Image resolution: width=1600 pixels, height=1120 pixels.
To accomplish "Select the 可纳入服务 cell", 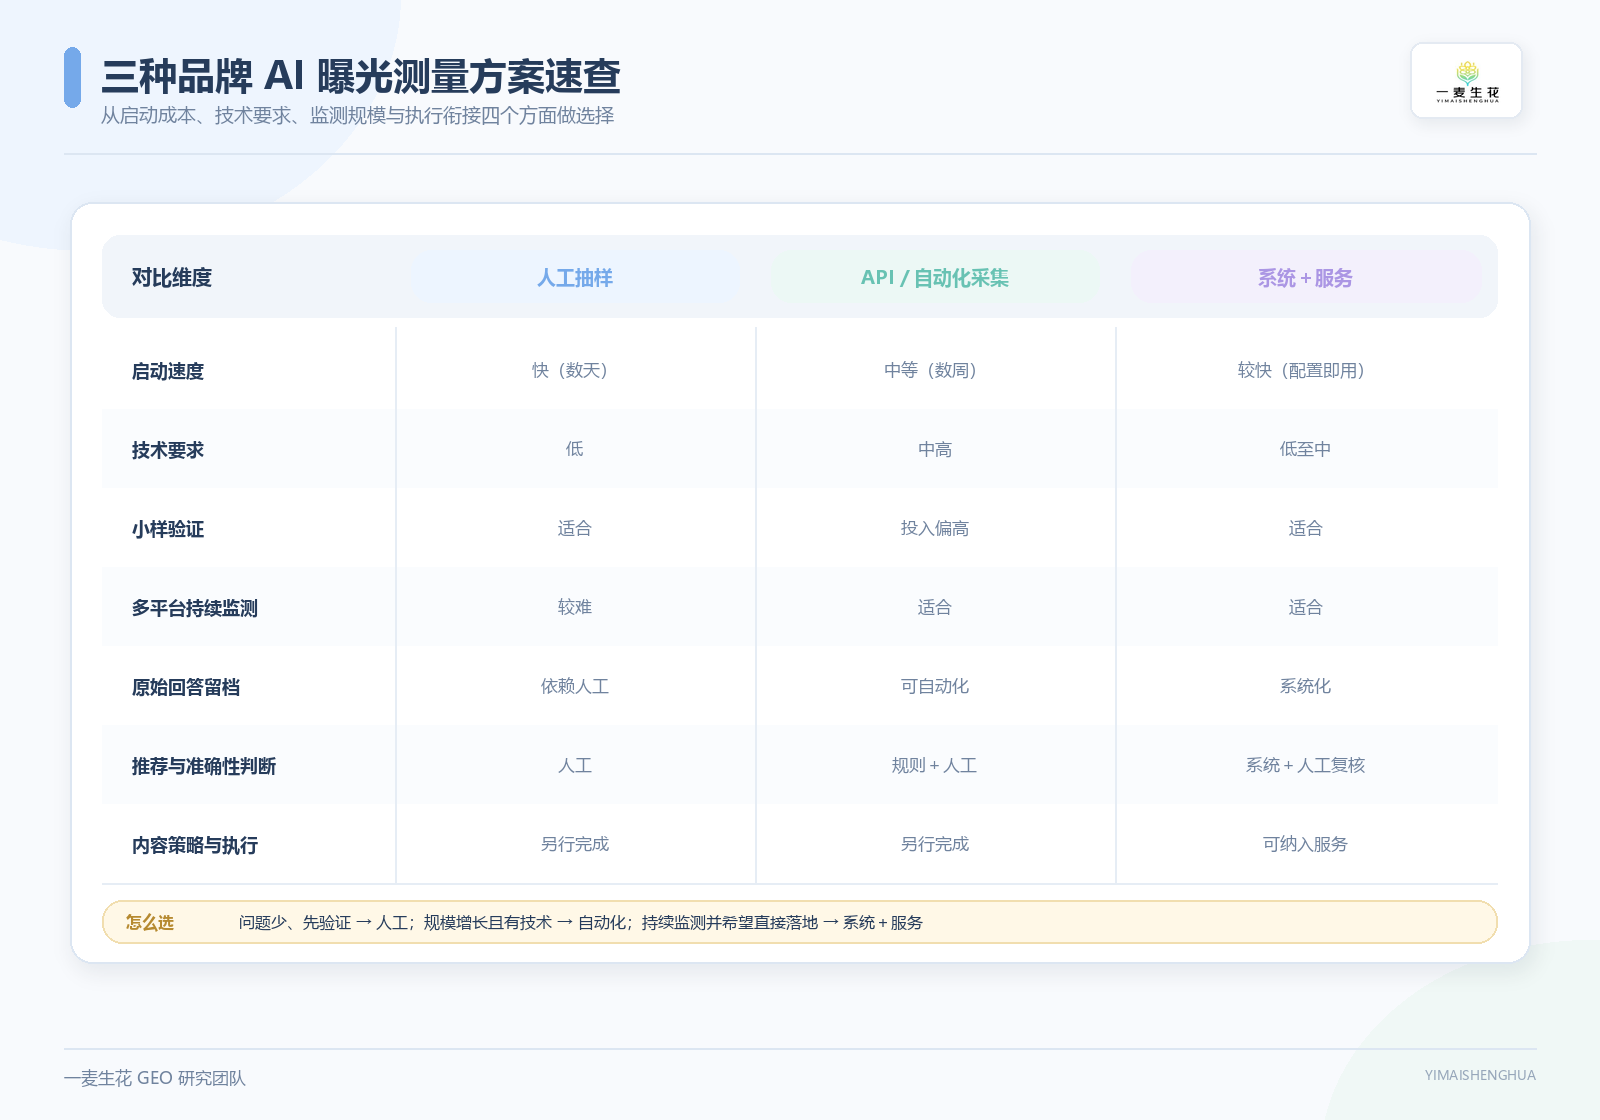I will click(x=1305, y=844).
